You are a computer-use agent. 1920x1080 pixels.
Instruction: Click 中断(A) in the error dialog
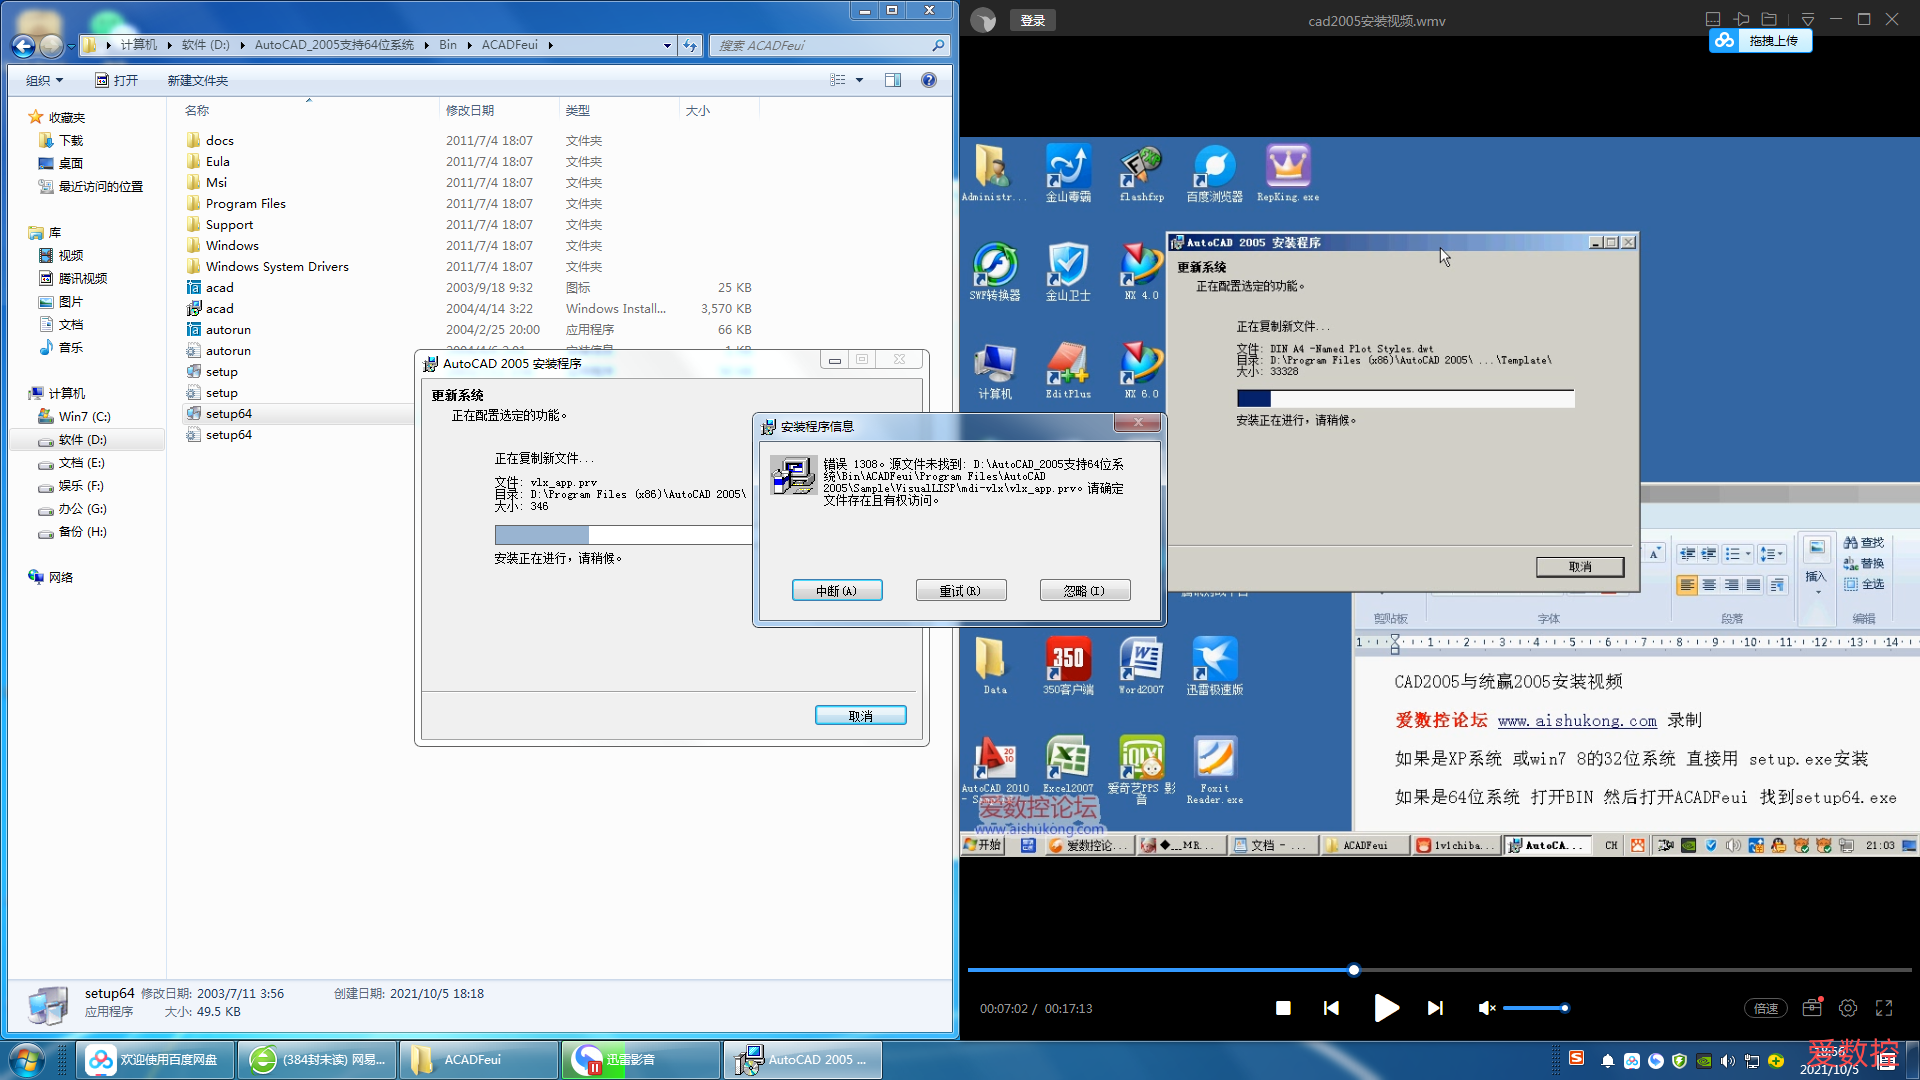click(837, 591)
